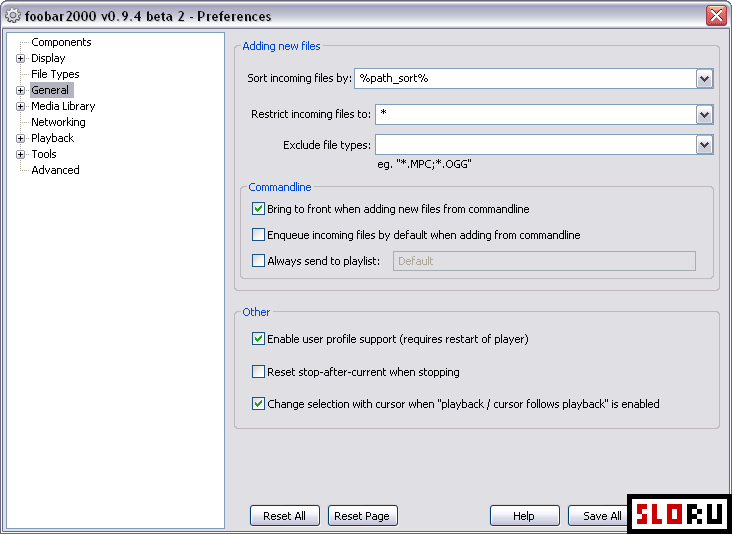Select the General page
The image size is (732, 534).
[50, 90]
